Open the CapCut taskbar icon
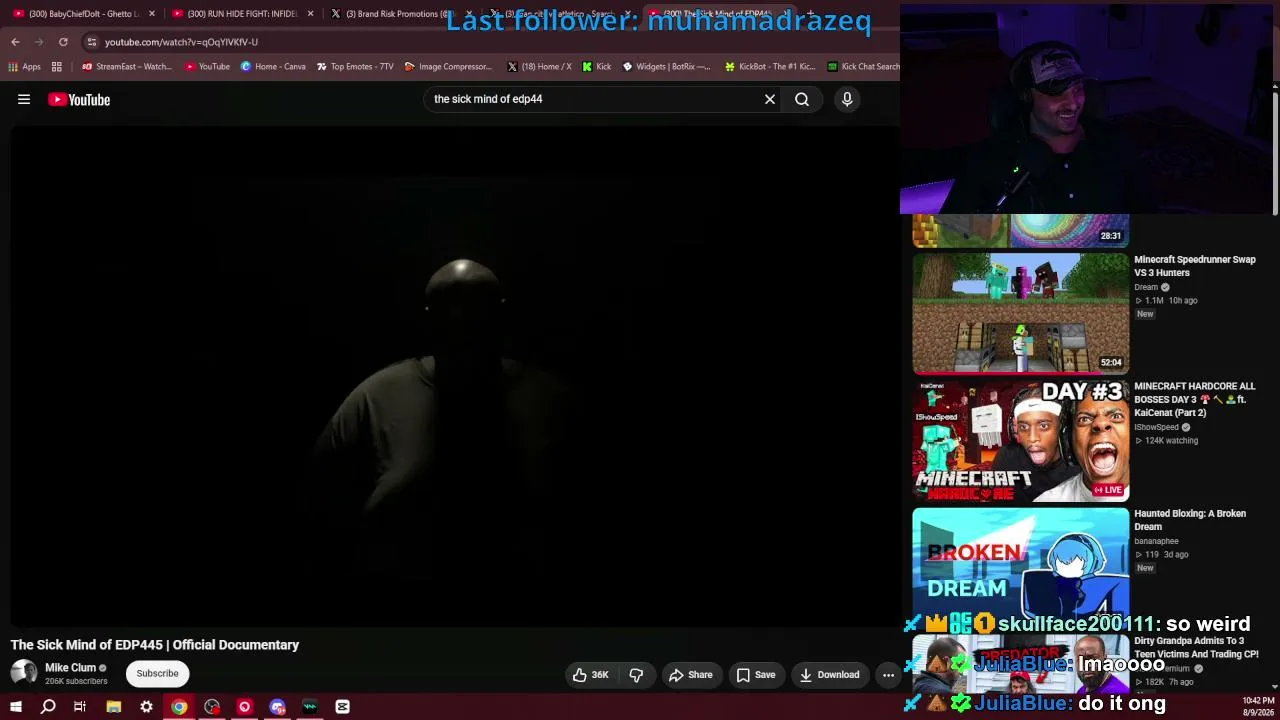Screen dimensions: 1280x720 pyautogui.click(x=342, y=707)
